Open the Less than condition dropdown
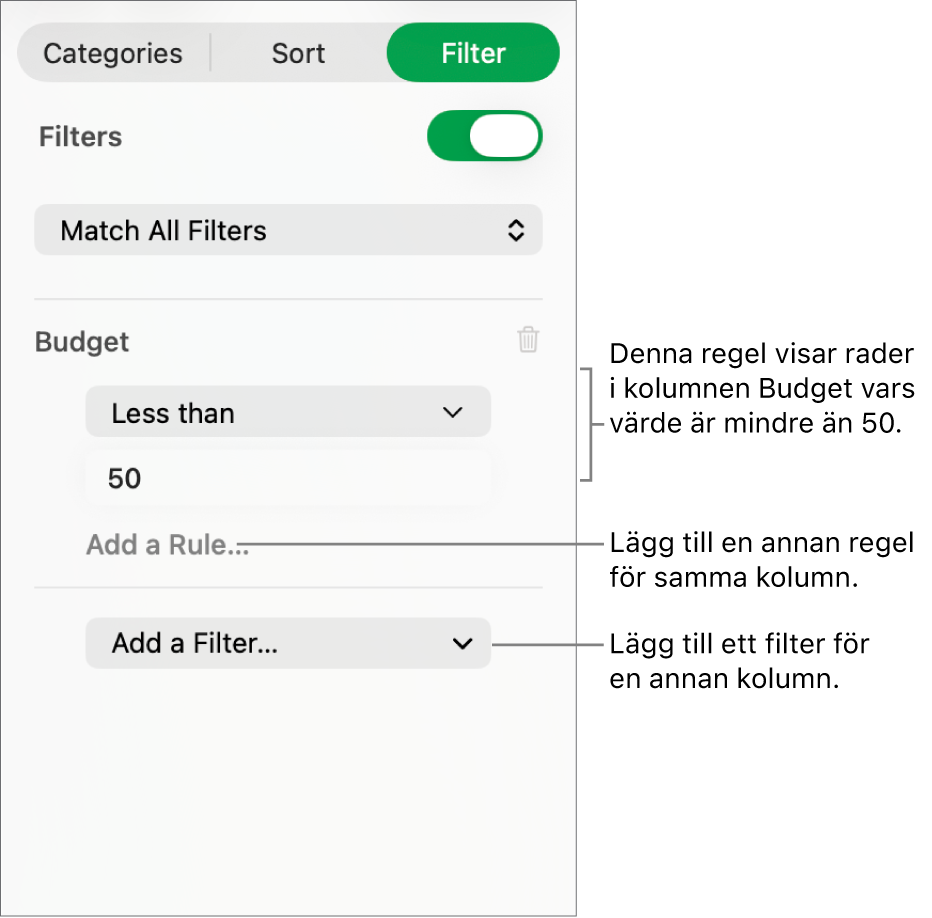 tap(288, 412)
